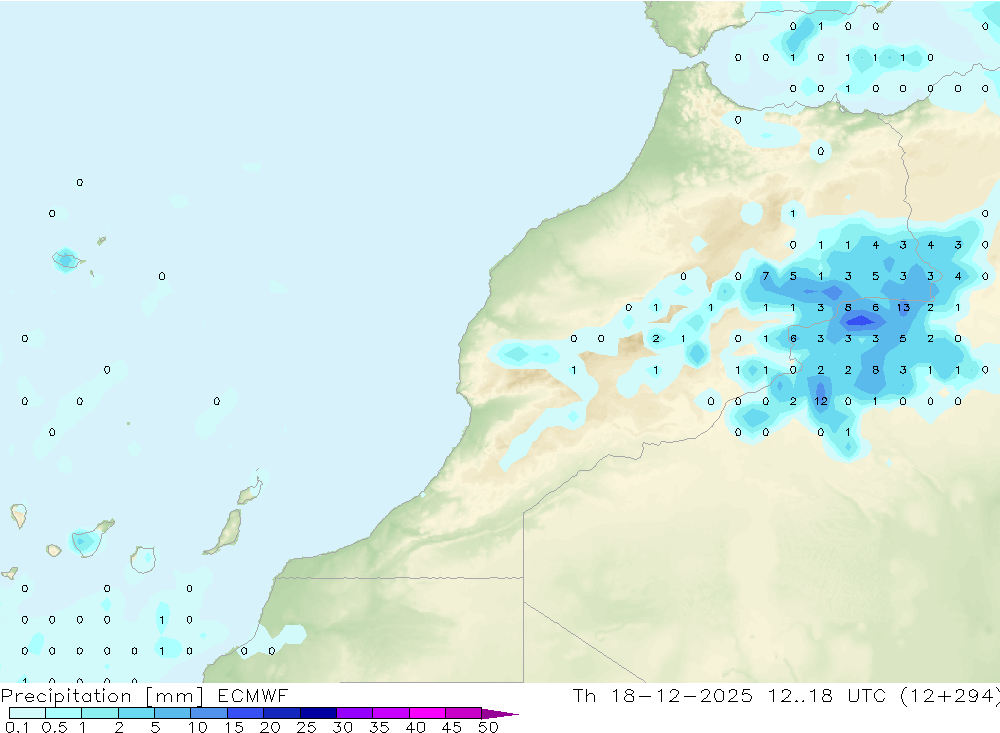Select the 35 to 40 mm legend swatch
This screenshot has height=733, width=1000.
click(x=391, y=713)
